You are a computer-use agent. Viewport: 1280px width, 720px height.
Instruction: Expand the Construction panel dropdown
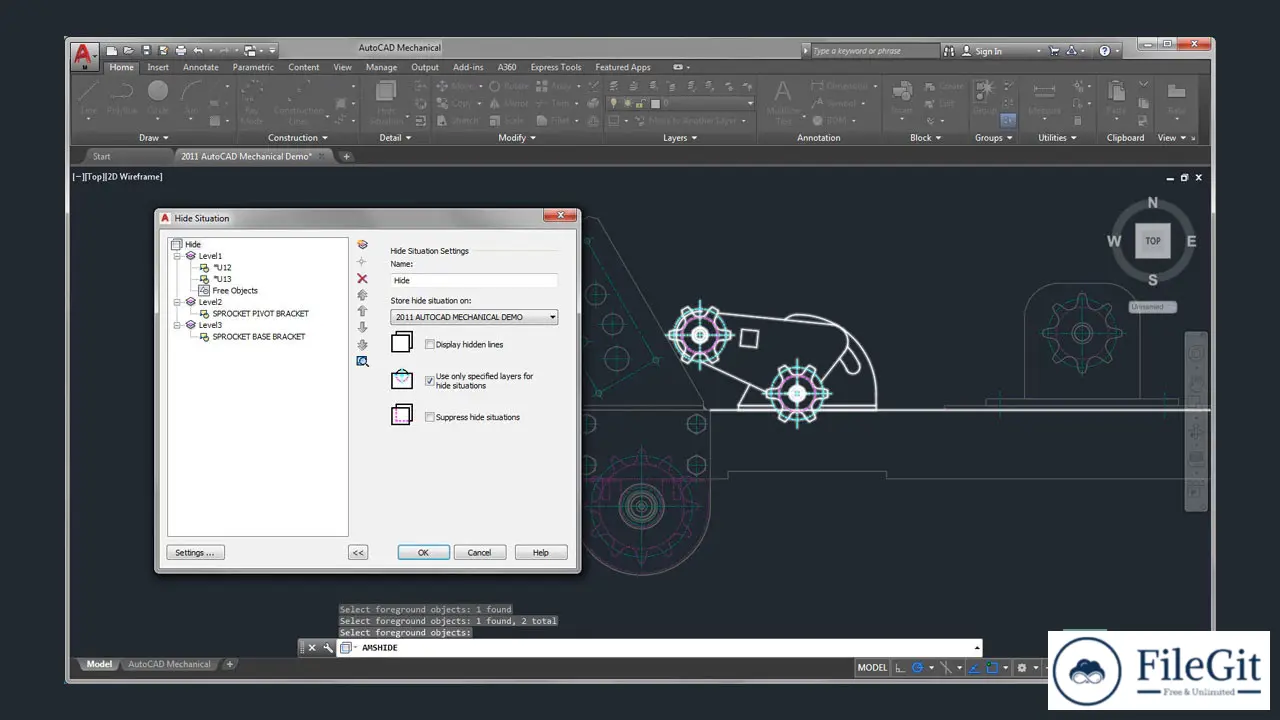(x=298, y=138)
